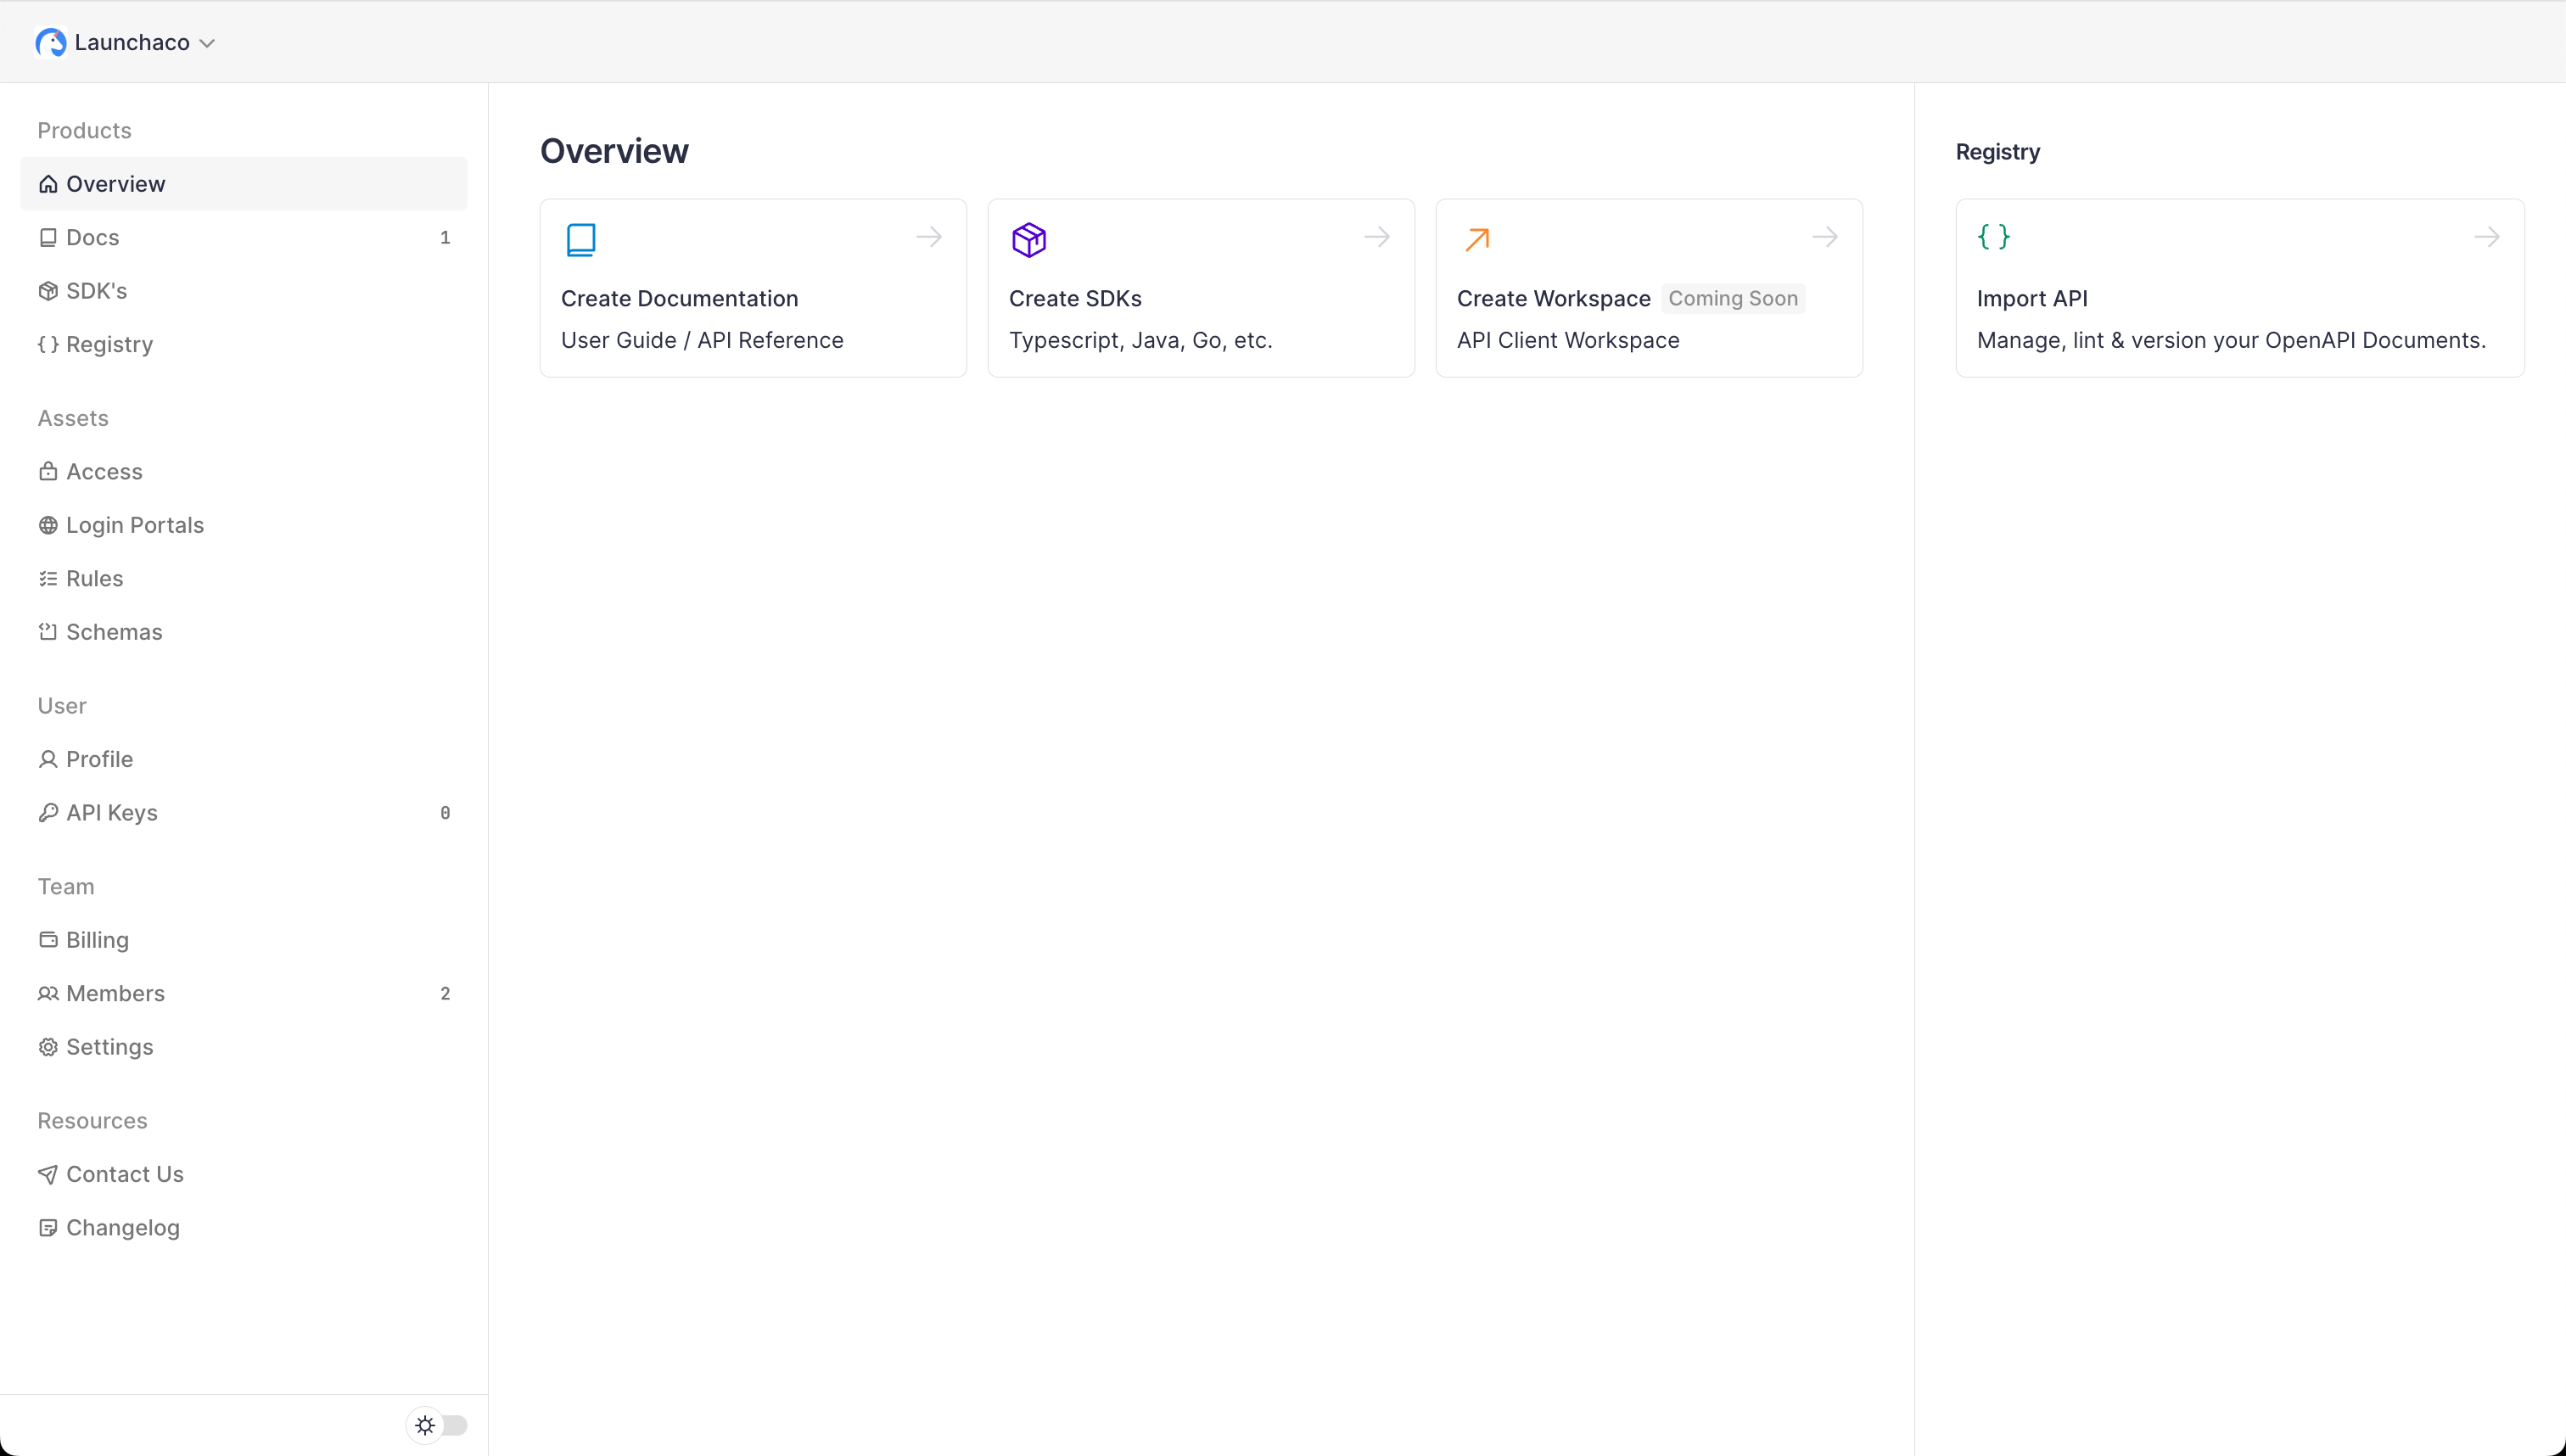This screenshot has width=2566, height=1456.
Task: View team Members link
Action: pyautogui.click(x=244, y=994)
